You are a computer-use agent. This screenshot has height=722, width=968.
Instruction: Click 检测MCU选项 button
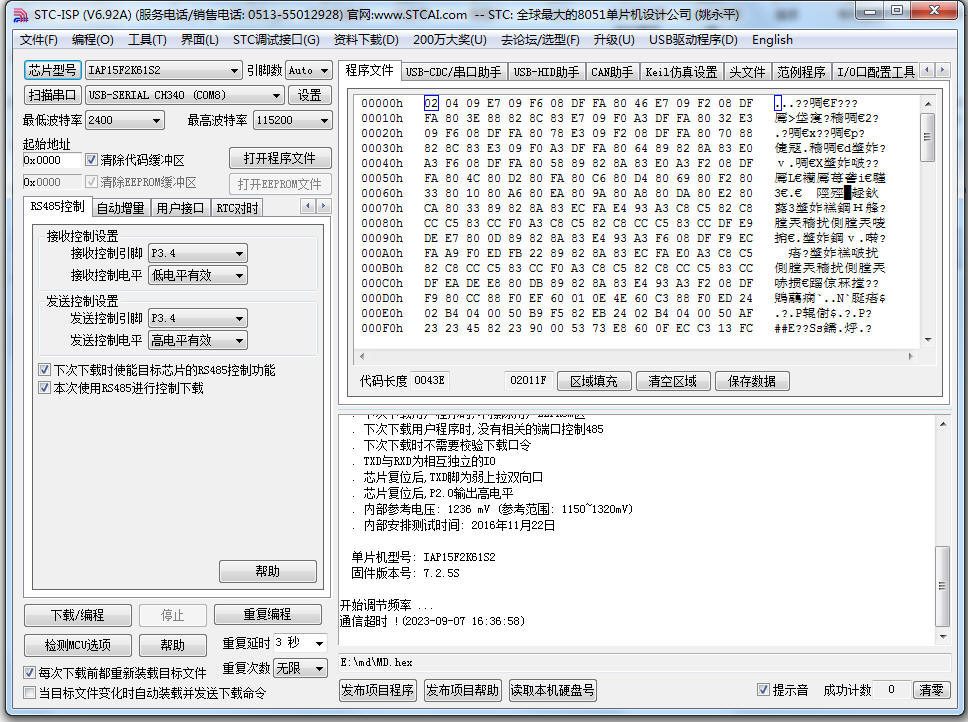coord(78,645)
